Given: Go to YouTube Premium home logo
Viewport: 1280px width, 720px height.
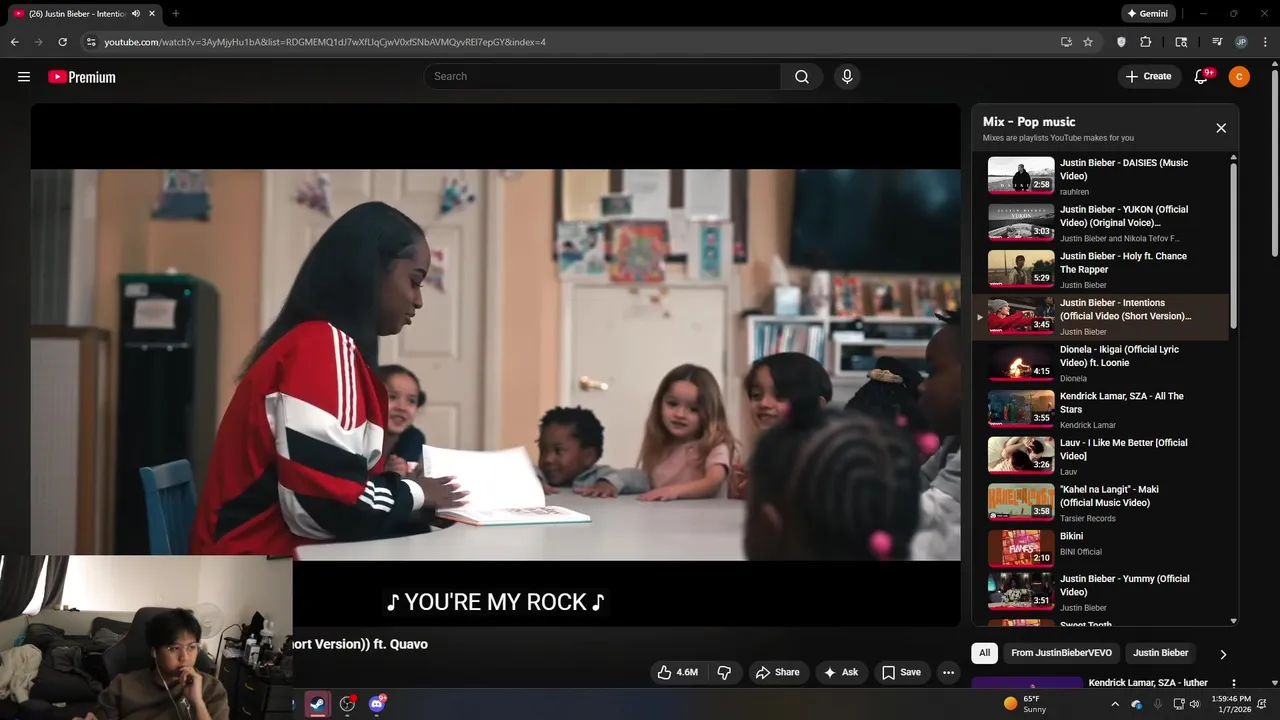Looking at the screenshot, I should 82,77.
